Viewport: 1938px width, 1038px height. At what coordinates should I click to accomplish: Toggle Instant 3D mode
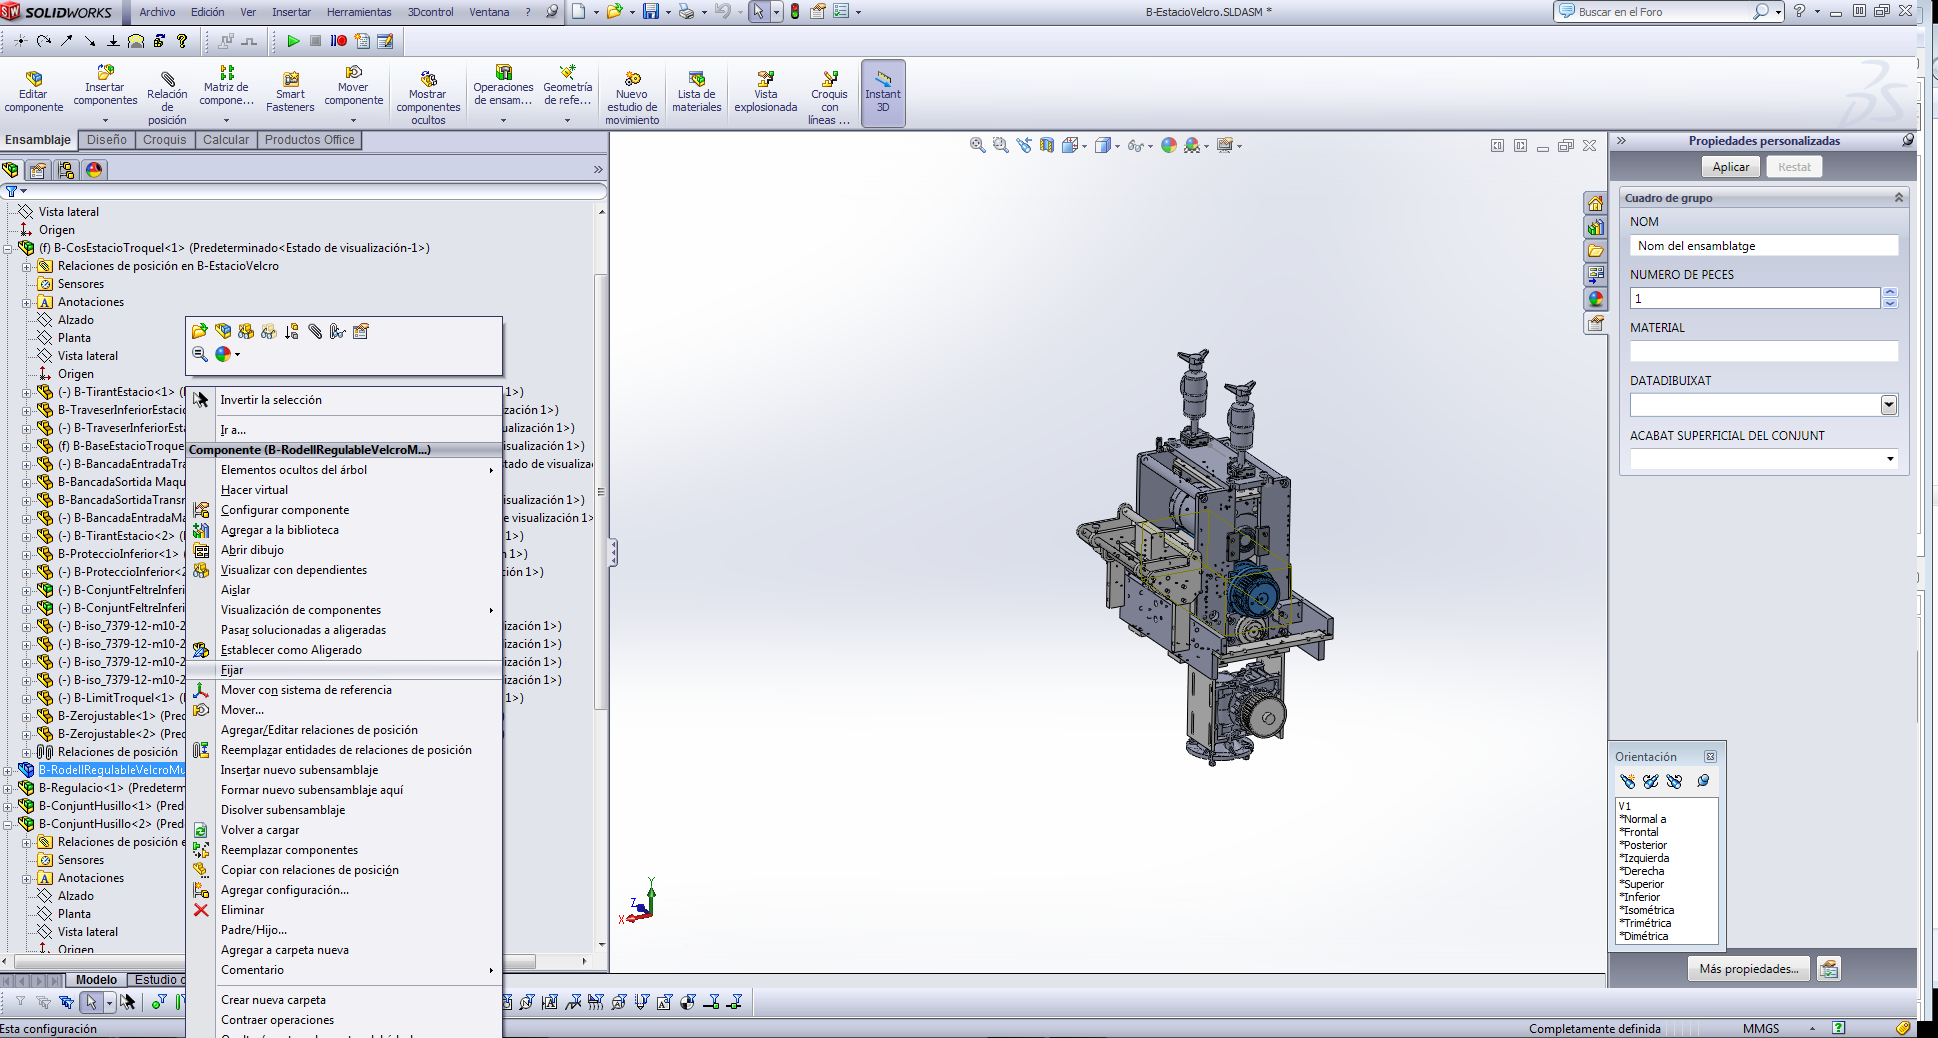point(883,92)
